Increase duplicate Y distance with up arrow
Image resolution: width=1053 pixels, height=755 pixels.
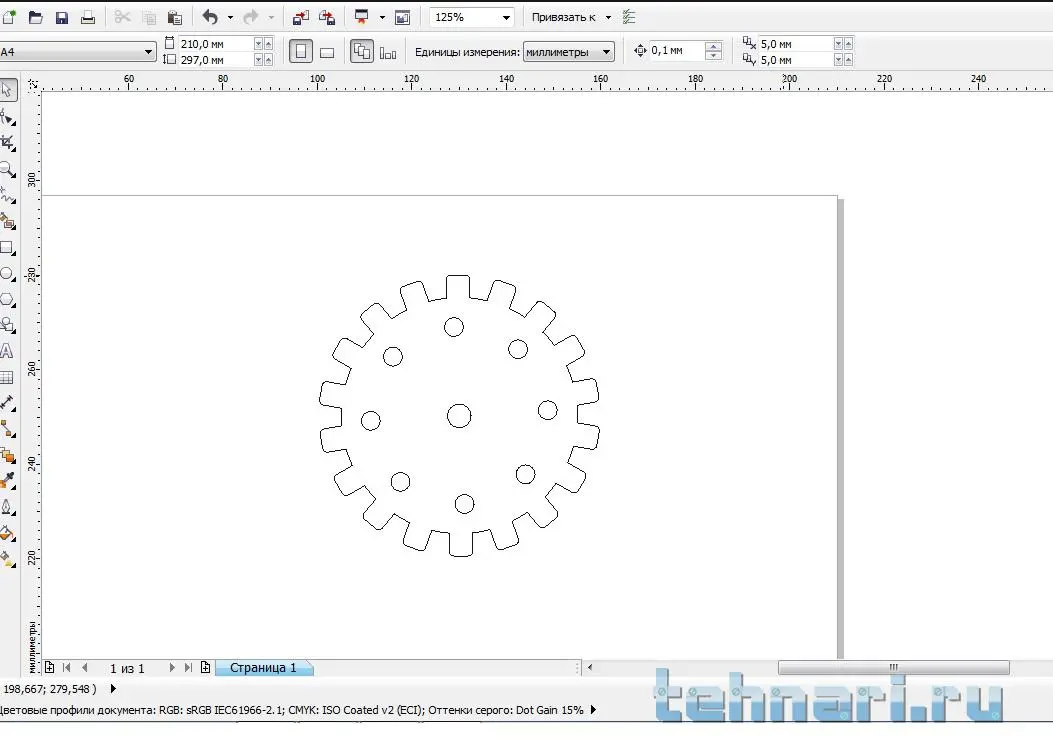[x=849, y=60]
